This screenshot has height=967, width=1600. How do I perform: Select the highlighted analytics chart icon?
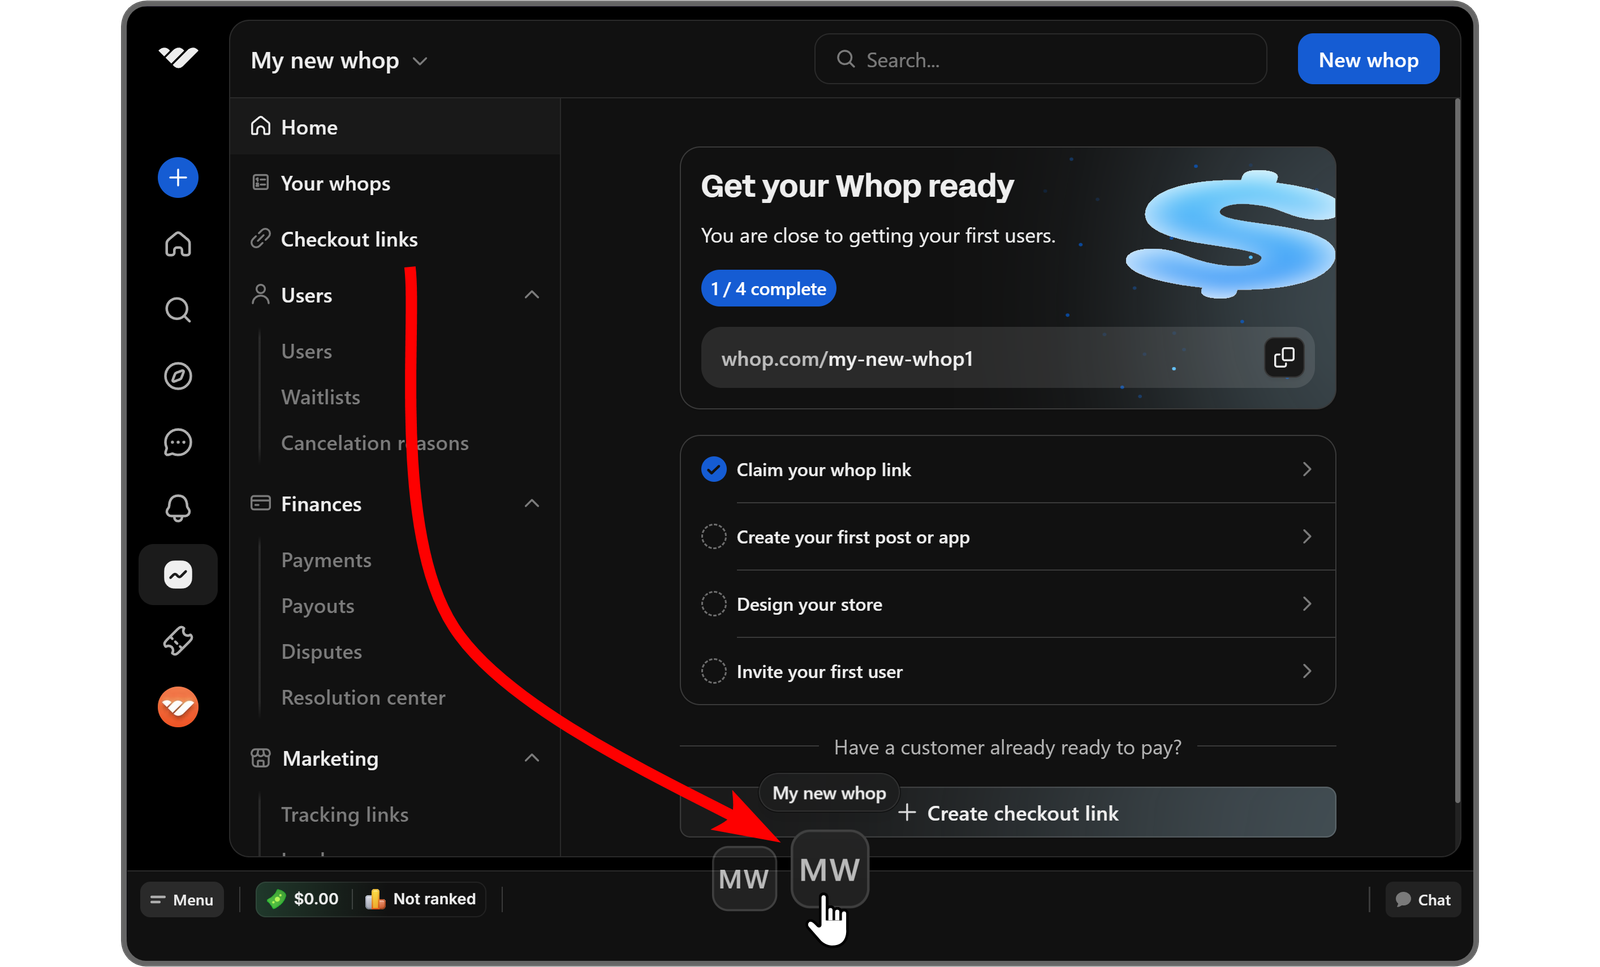point(177,574)
